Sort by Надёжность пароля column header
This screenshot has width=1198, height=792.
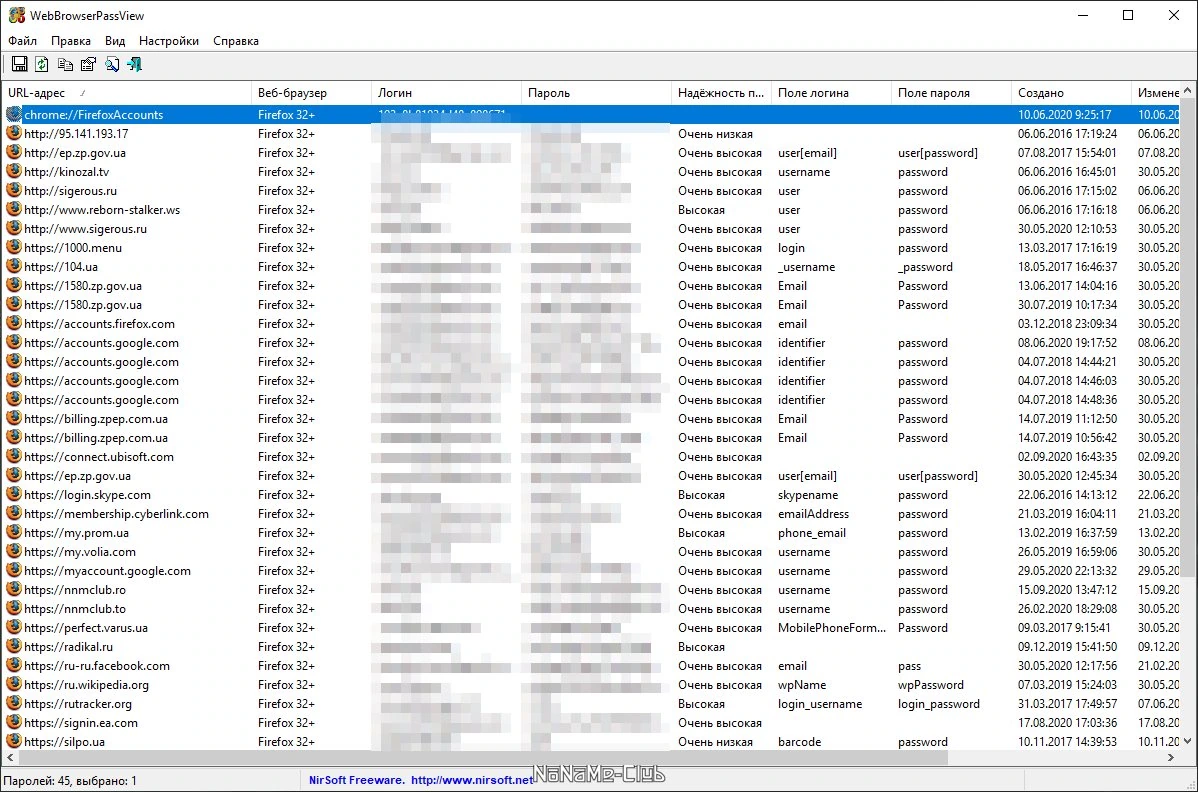click(721, 92)
